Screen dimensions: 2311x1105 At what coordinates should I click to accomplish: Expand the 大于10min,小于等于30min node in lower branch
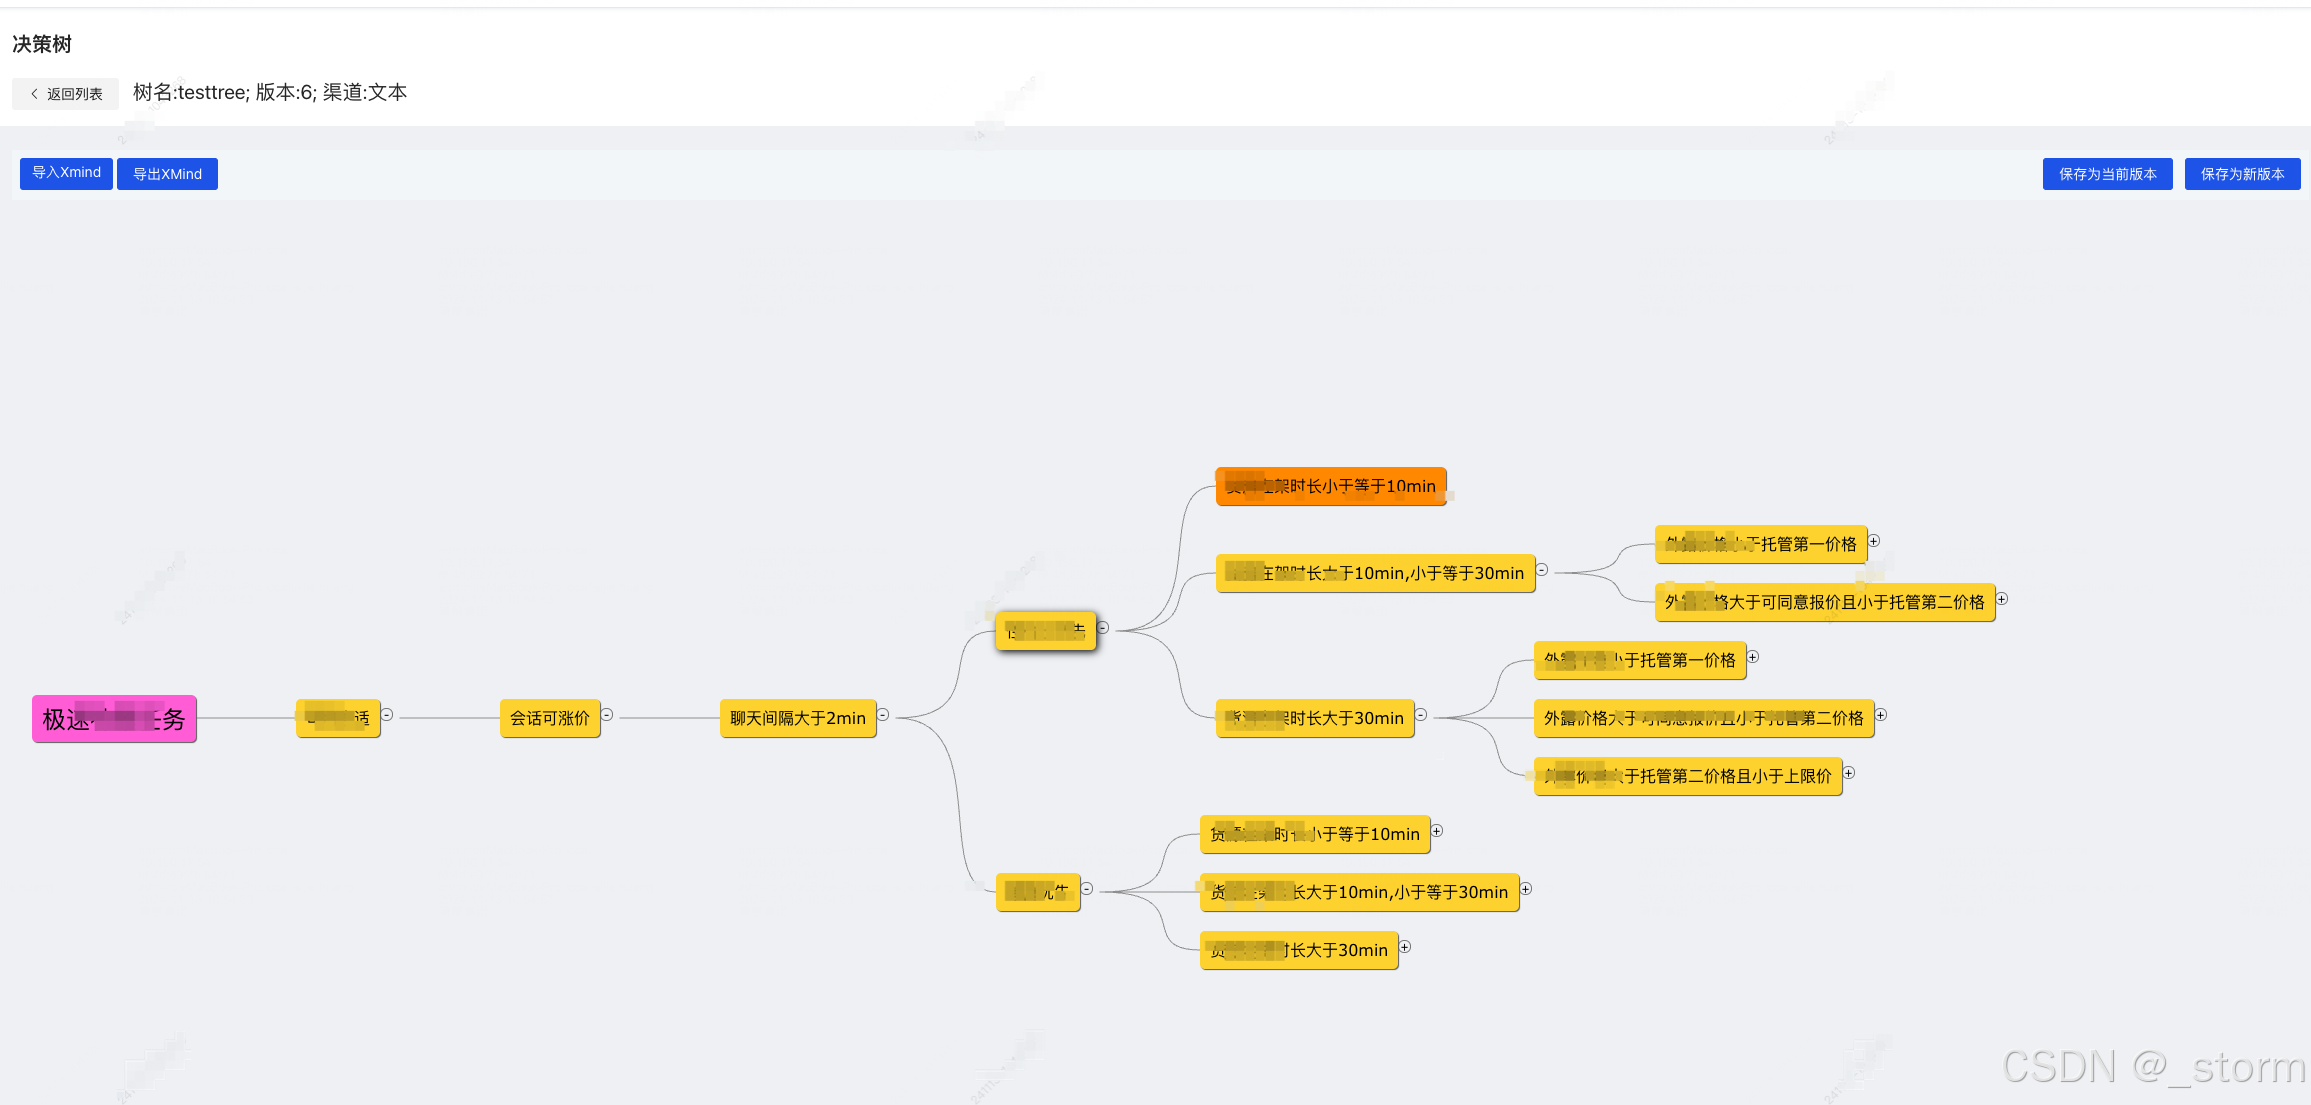point(1526,888)
